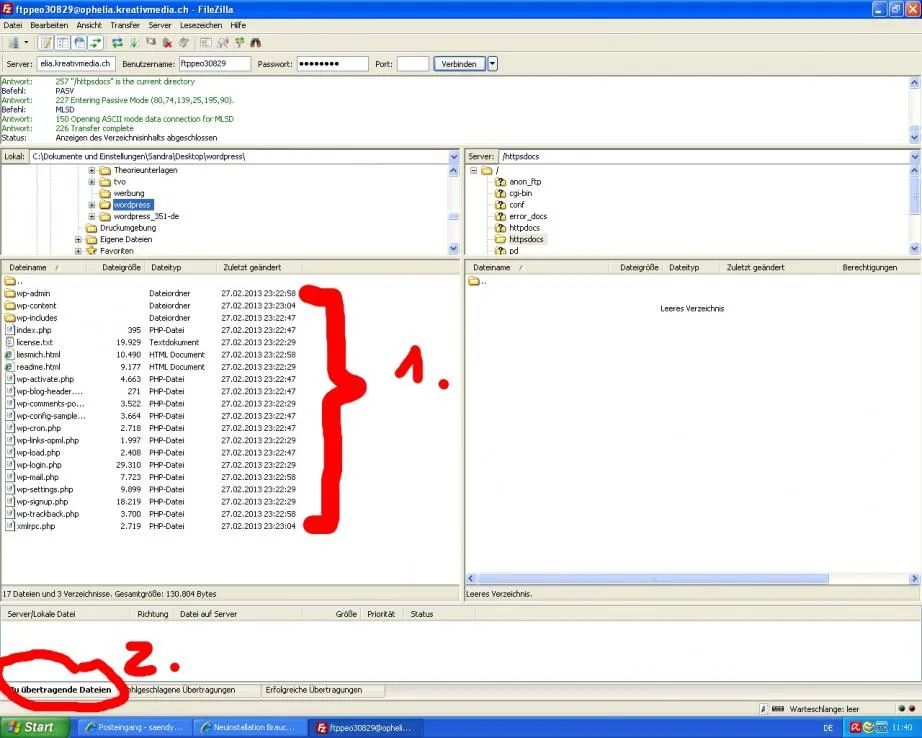Select anon_ftp folder in remote tree
The width and height of the screenshot is (922, 738).
[x=525, y=182]
